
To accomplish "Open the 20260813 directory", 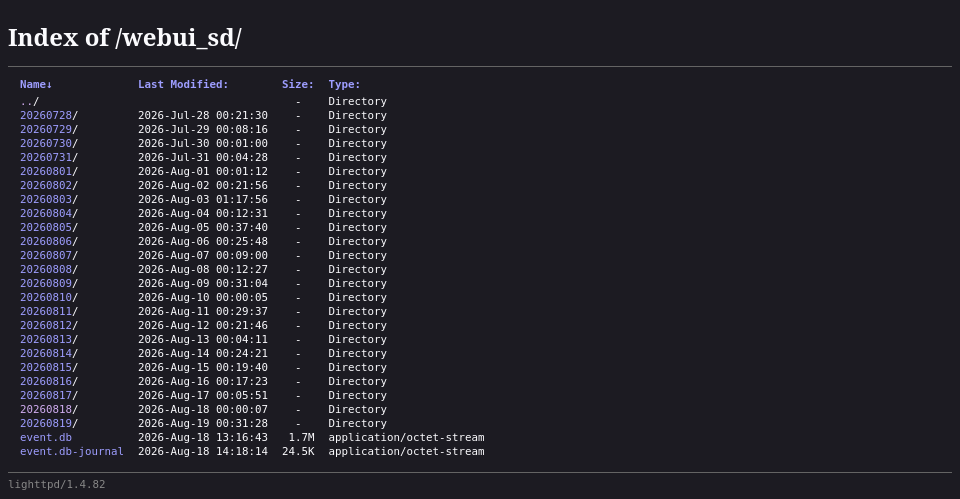I will 46,340.
